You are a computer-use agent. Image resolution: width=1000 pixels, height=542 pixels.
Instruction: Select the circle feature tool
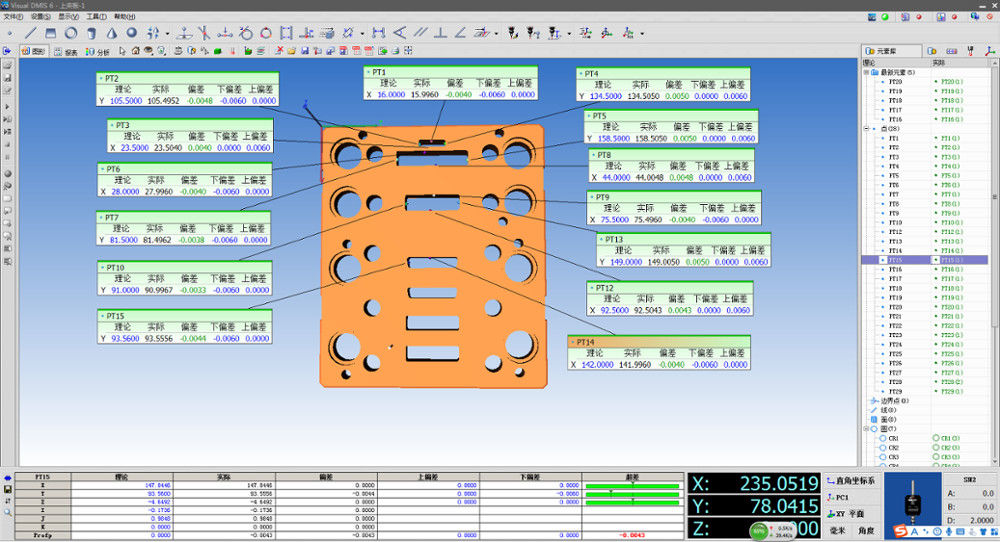71,33
